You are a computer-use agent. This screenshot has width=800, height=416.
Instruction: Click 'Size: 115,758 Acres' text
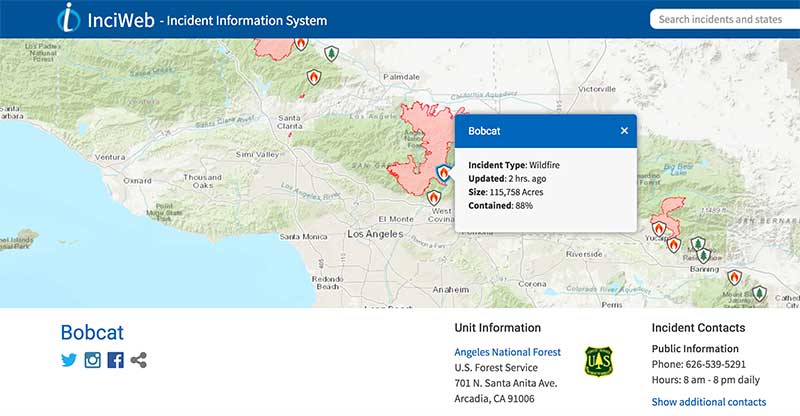pos(506,192)
